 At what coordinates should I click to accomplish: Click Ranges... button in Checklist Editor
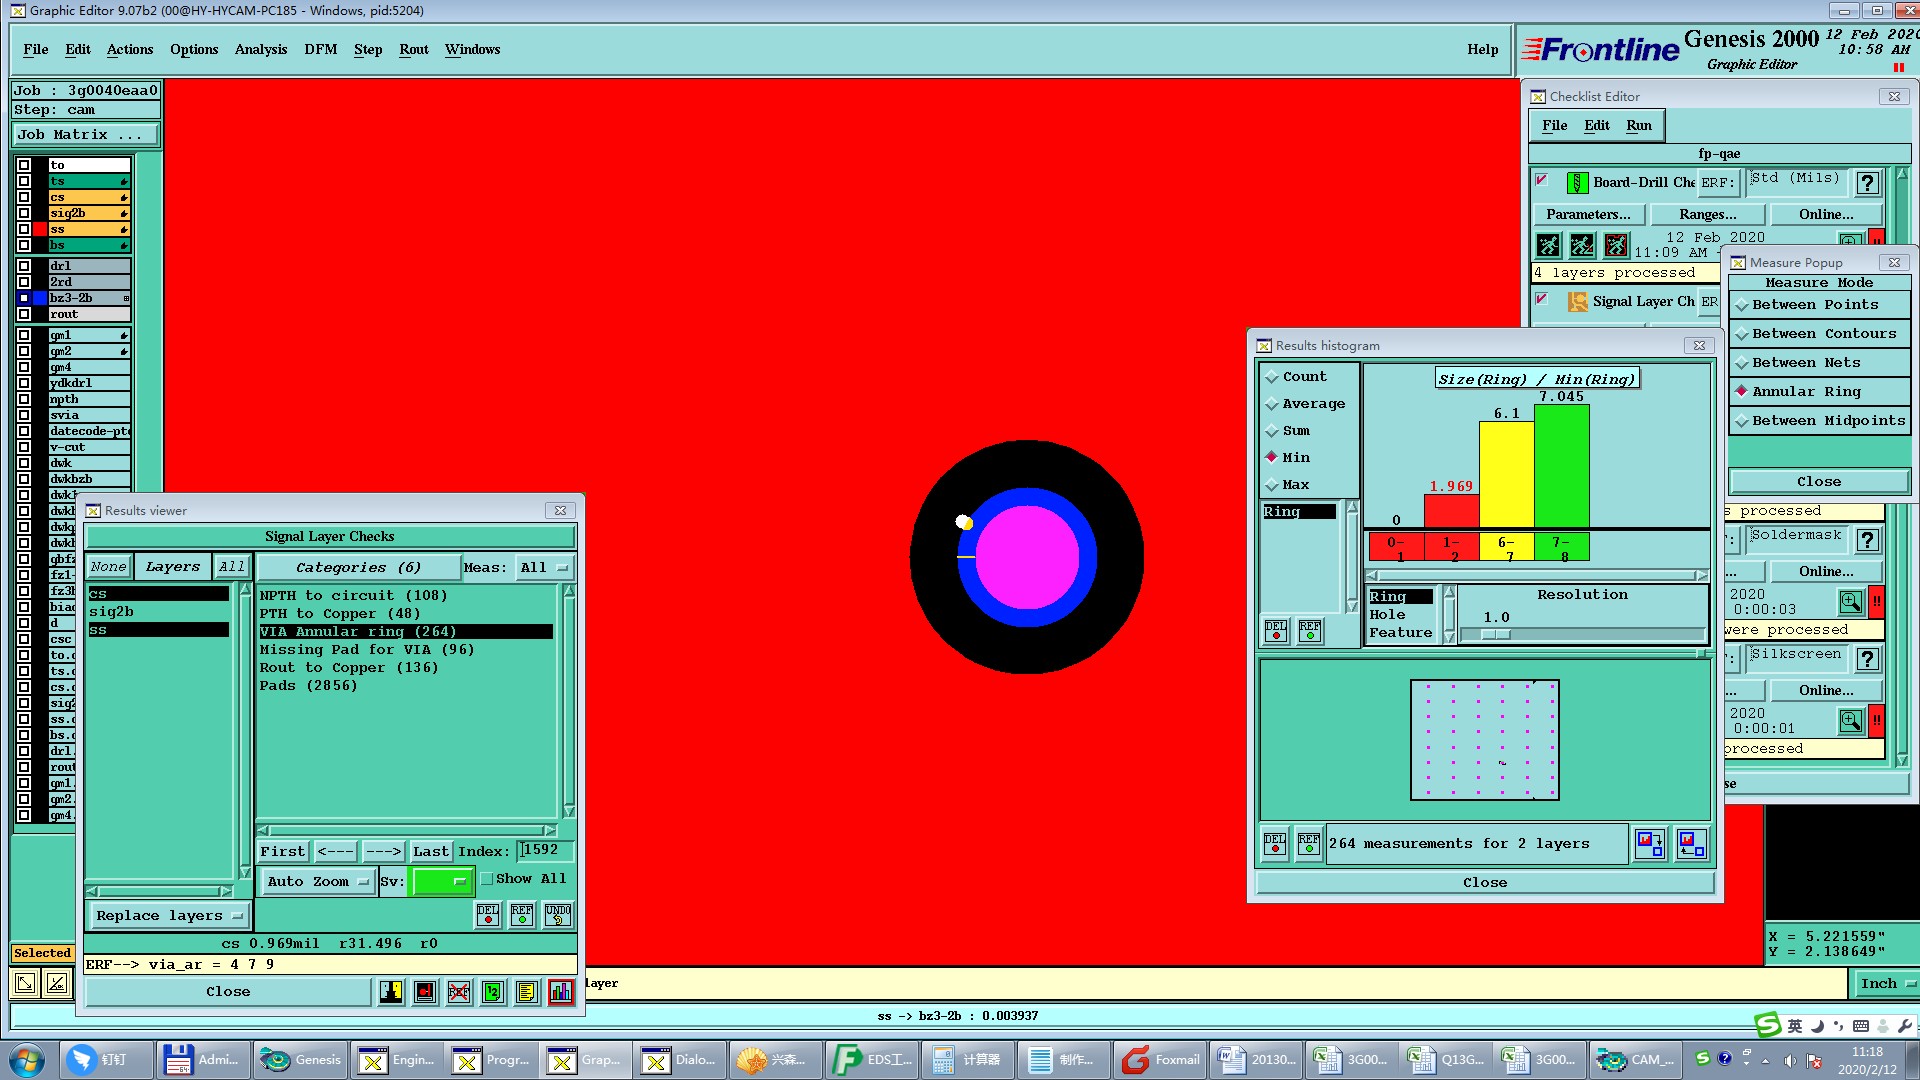(1708, 215)
